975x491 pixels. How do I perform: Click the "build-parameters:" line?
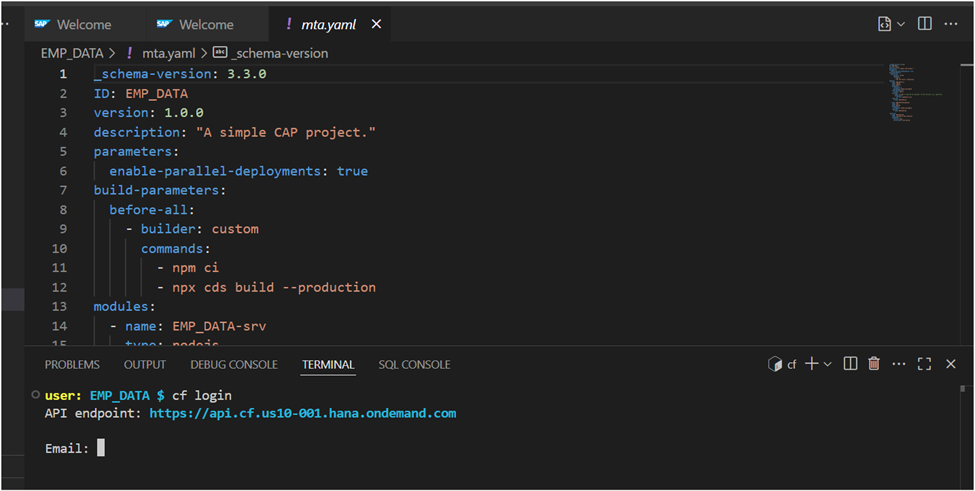click(x=160, y=190)
